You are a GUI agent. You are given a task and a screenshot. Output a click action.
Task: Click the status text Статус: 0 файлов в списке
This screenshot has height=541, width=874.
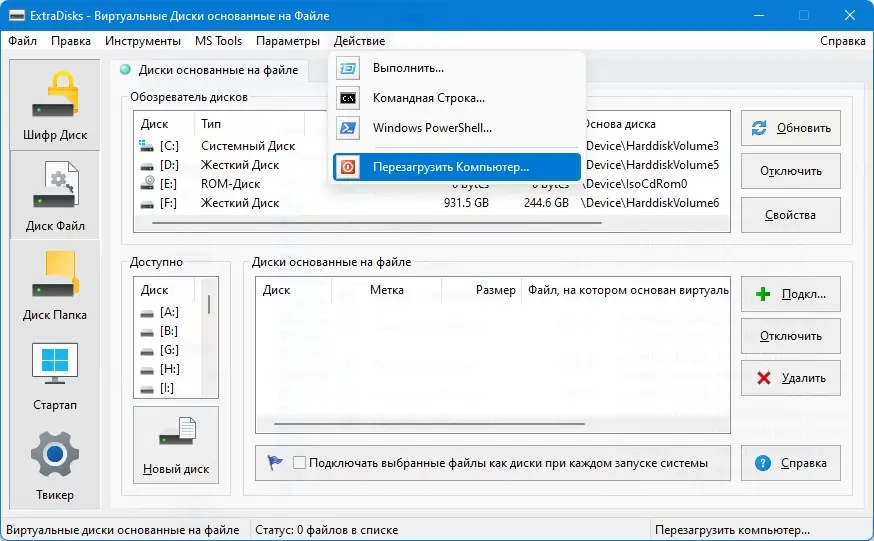tap(327, 530)
